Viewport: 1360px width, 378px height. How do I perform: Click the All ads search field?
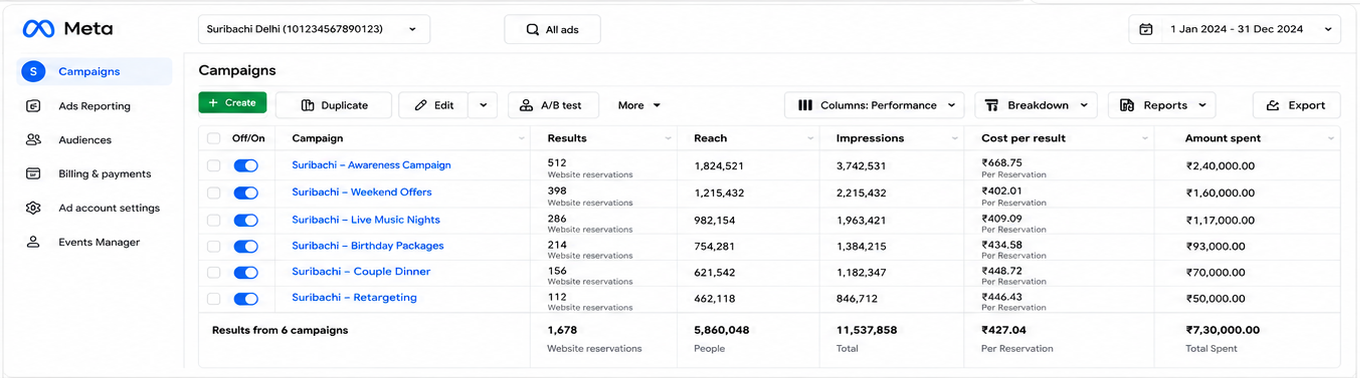click(x=552, y=30)
